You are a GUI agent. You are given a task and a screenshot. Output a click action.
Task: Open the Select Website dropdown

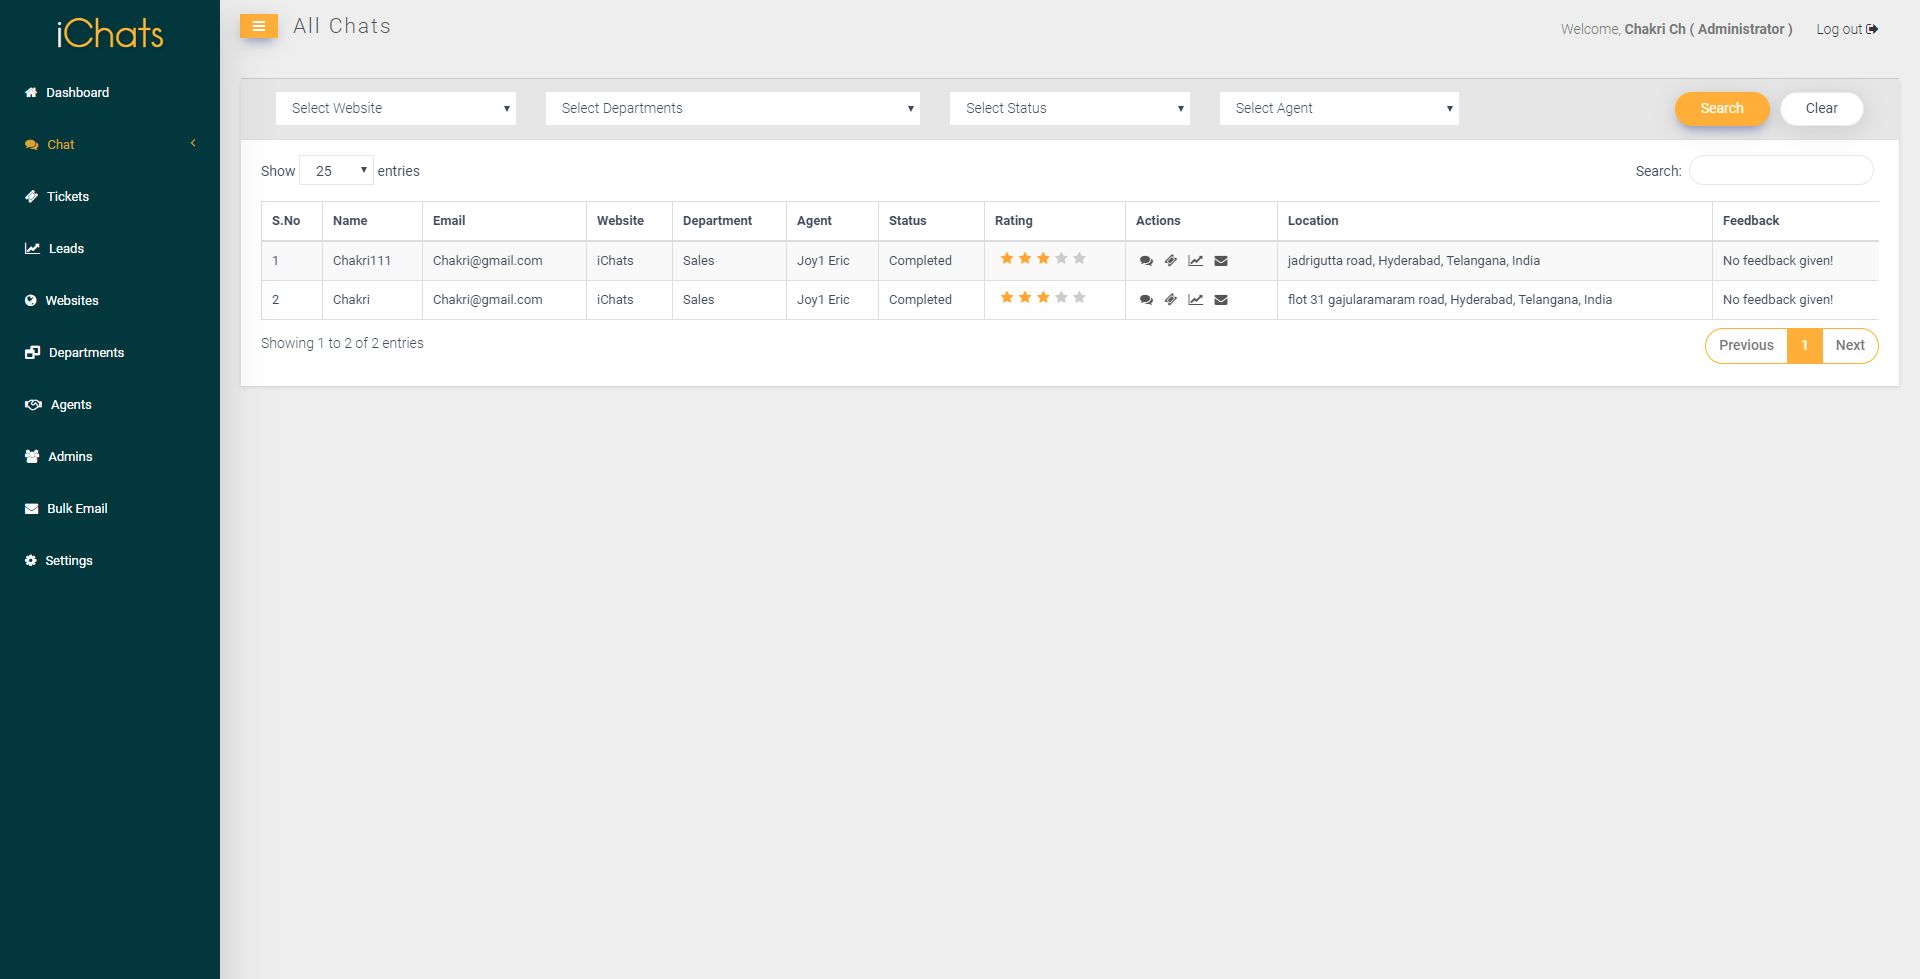[x=396, y=108]
